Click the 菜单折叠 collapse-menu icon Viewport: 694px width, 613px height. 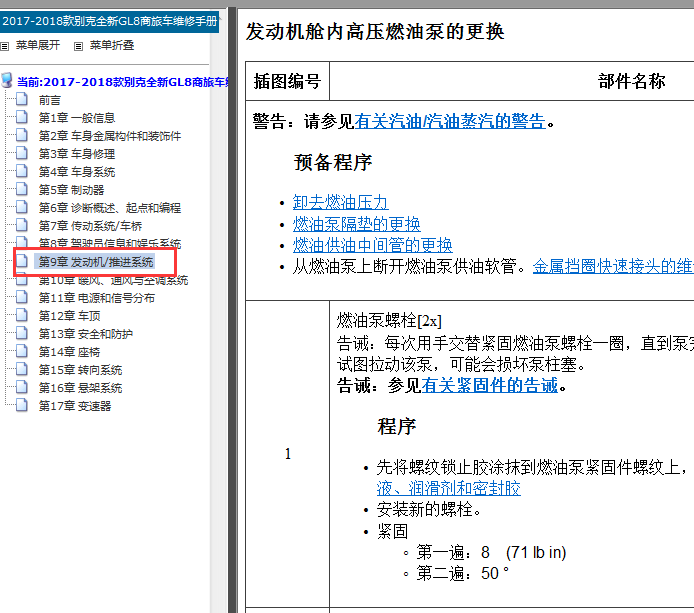(78, 46)
